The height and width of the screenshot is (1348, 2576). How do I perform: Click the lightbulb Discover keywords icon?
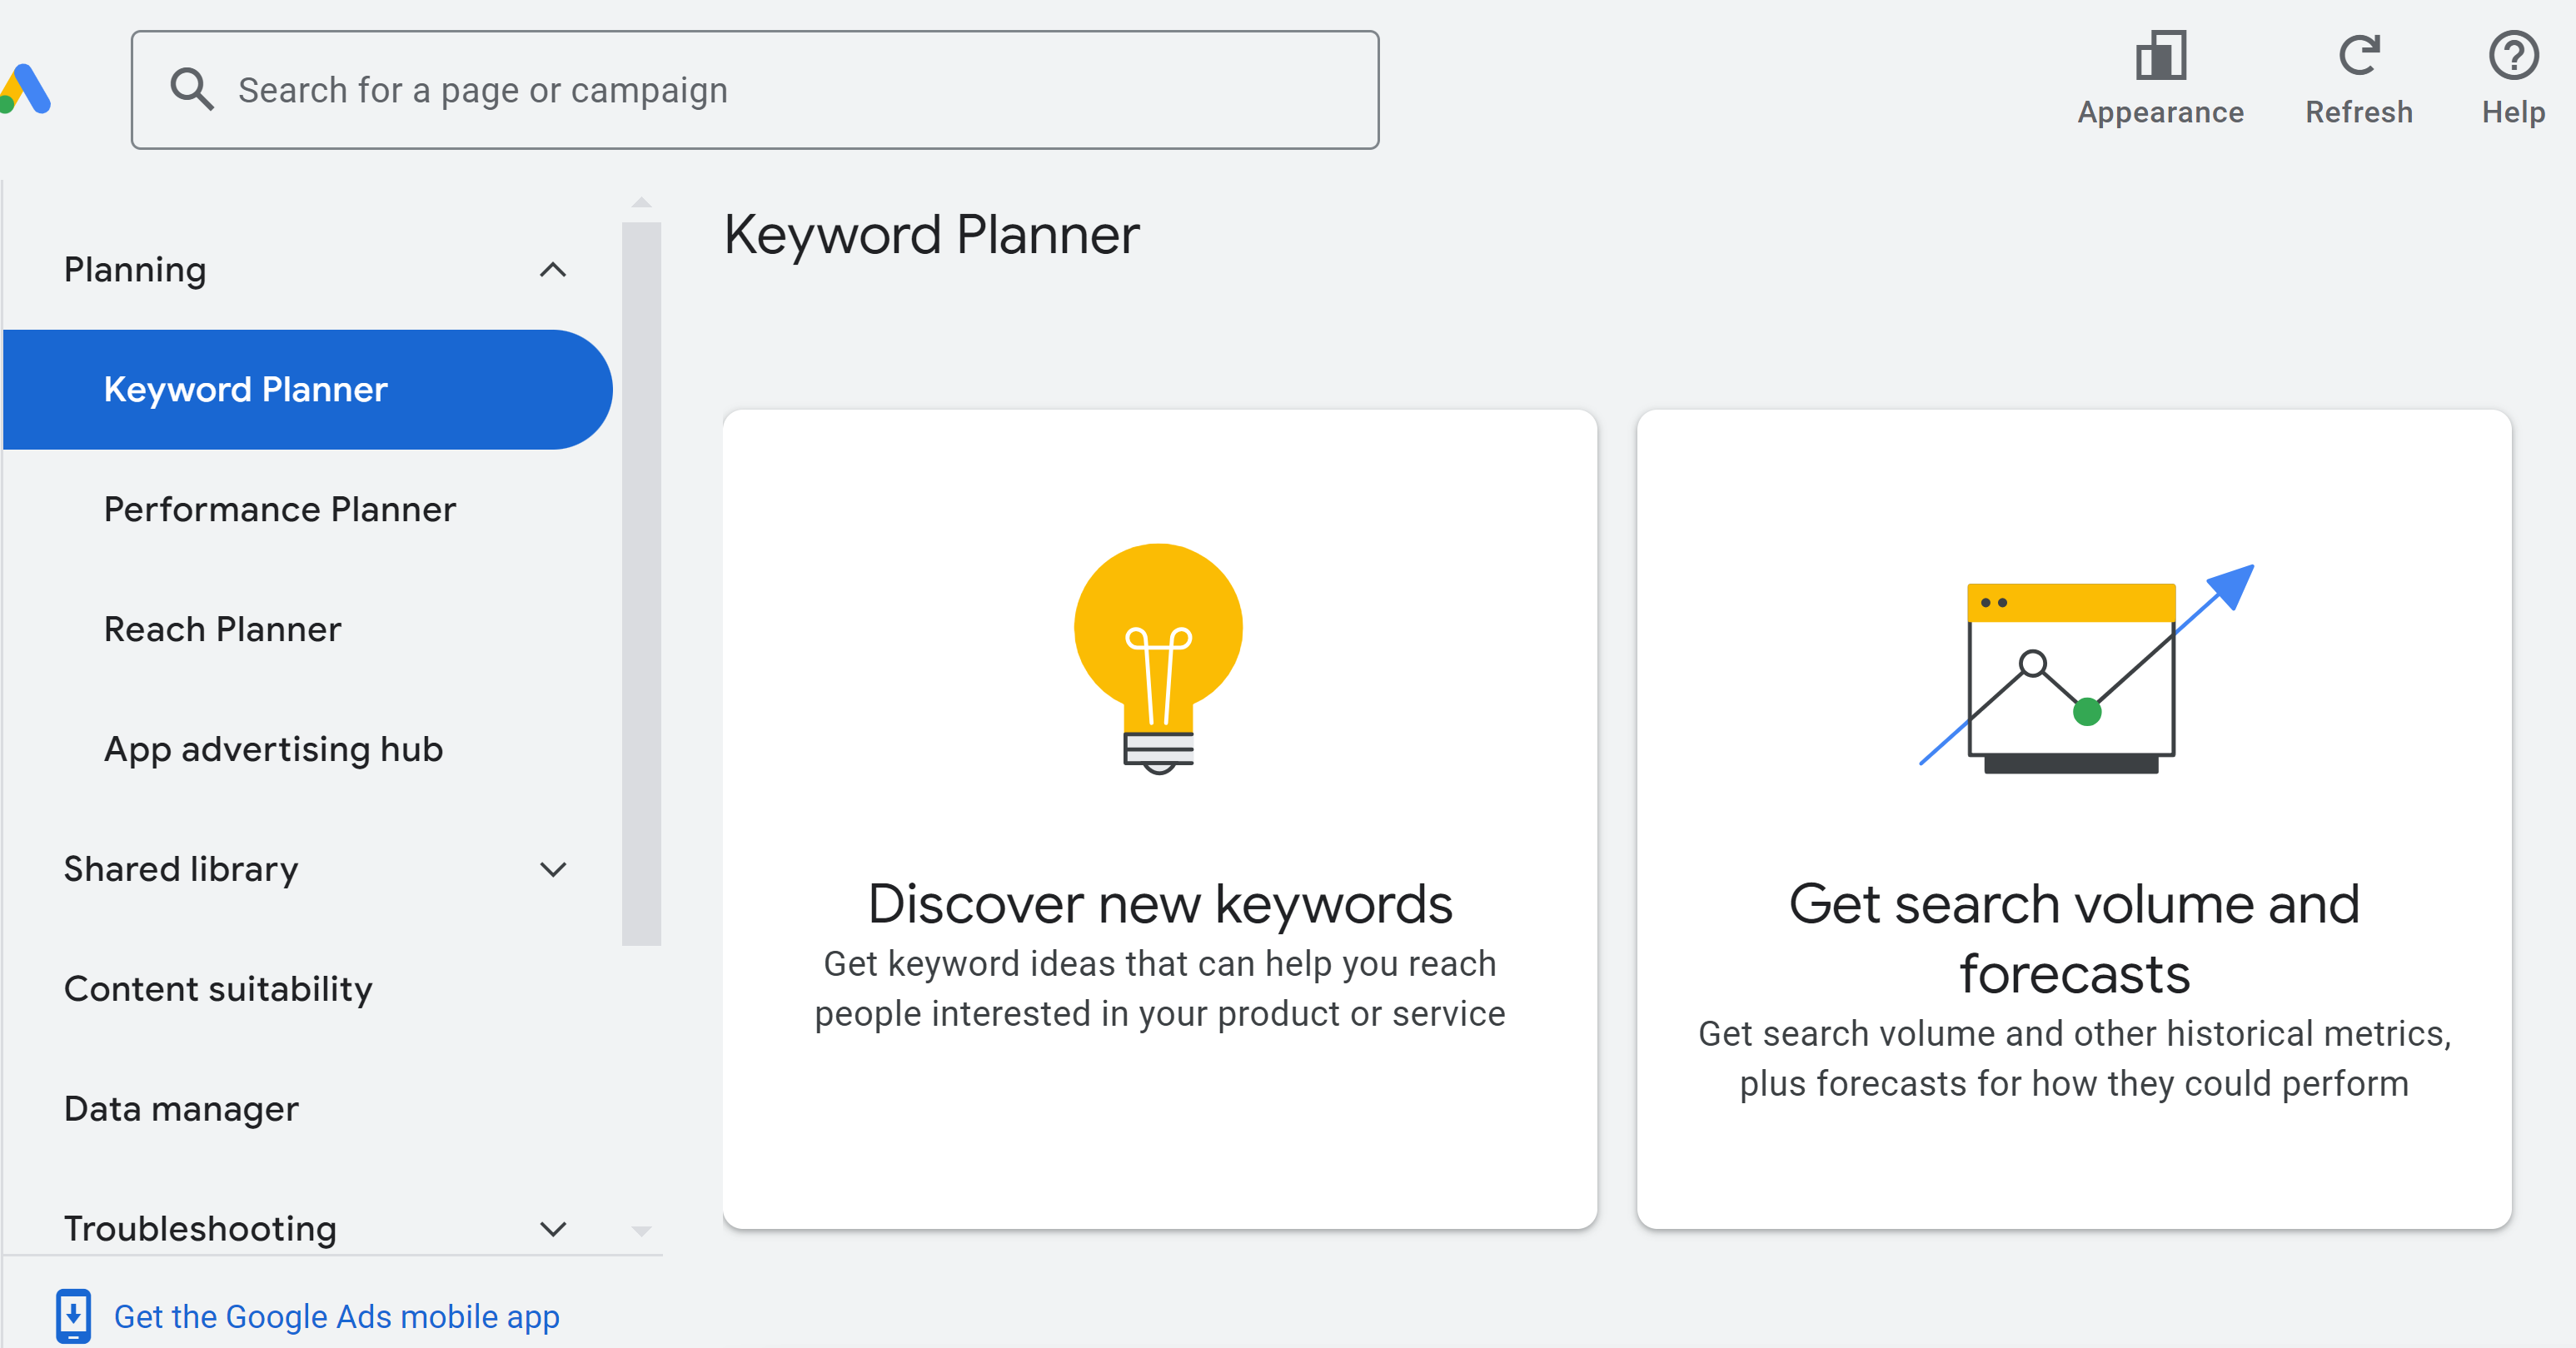click(x=1158, y=658)
